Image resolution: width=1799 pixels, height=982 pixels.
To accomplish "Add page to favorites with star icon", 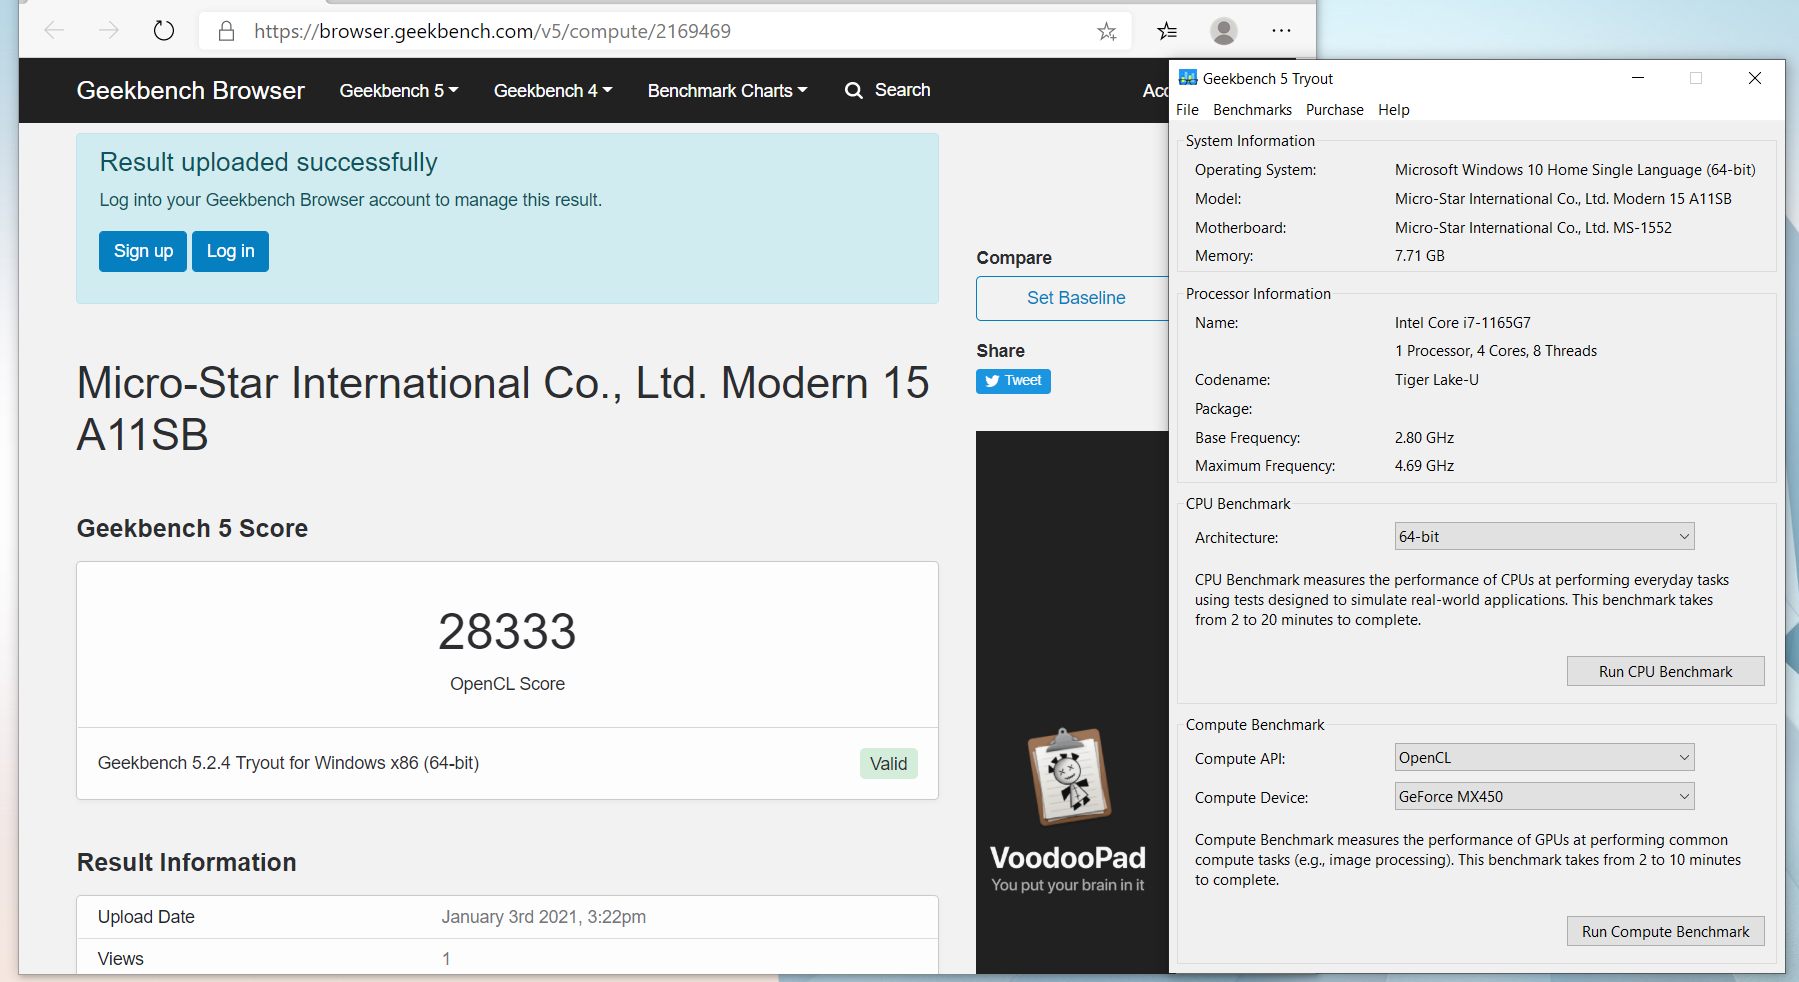I will click(1106, 31).
